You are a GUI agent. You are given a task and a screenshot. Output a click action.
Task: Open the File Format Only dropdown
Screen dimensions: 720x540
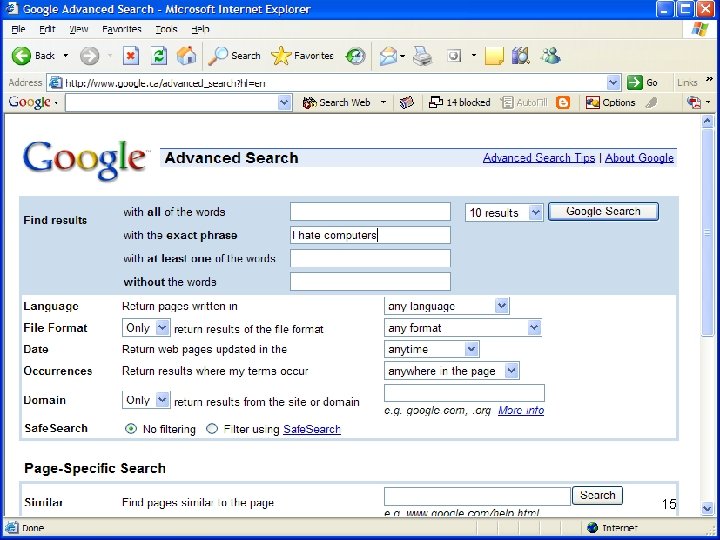146,328
